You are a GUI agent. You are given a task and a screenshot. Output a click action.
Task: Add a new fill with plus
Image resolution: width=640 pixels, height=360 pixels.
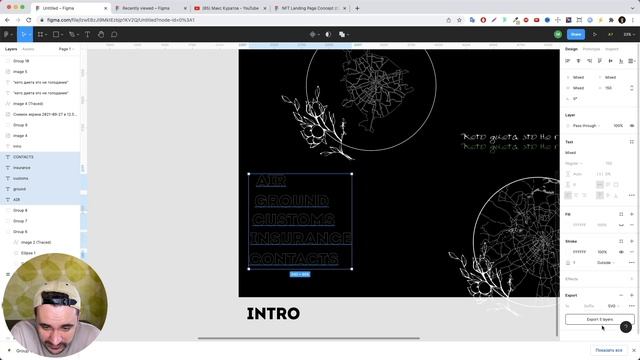[632, 214]
